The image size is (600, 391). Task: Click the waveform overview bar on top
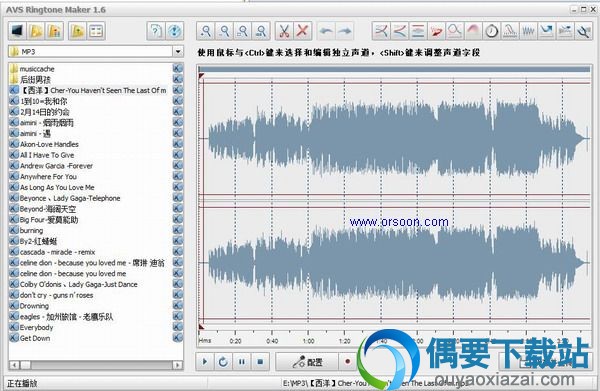(395, 69)
